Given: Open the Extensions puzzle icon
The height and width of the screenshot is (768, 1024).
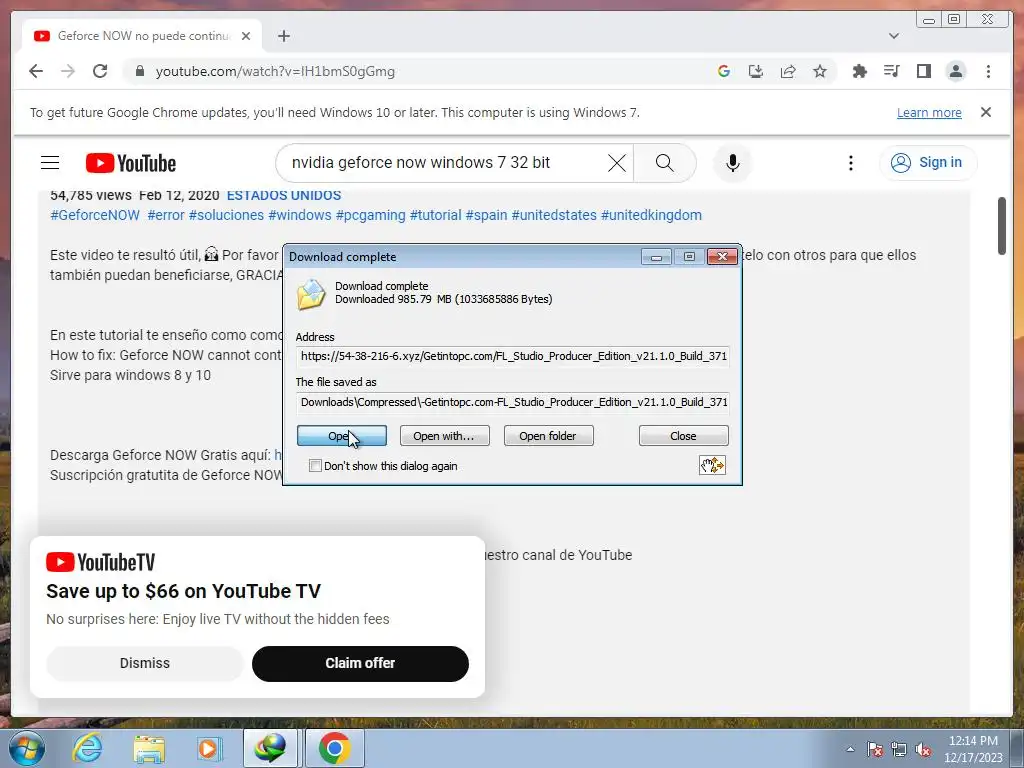Looking at the screenshot, I should (859, 71).
